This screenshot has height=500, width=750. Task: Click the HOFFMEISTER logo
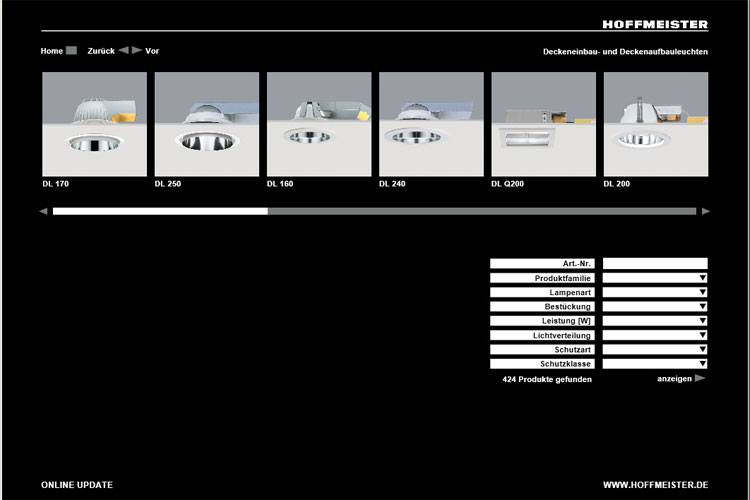pyautogui.click(x=655, y=24)
